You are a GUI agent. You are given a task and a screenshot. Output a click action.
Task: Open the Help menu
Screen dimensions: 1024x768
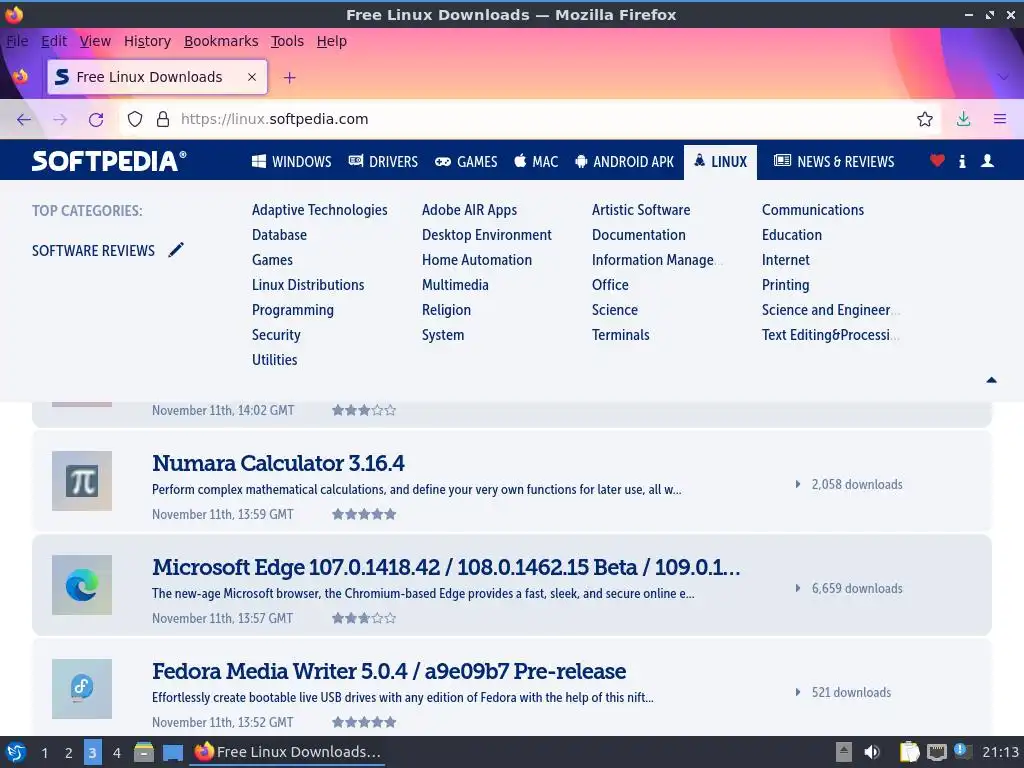[332, 41]
